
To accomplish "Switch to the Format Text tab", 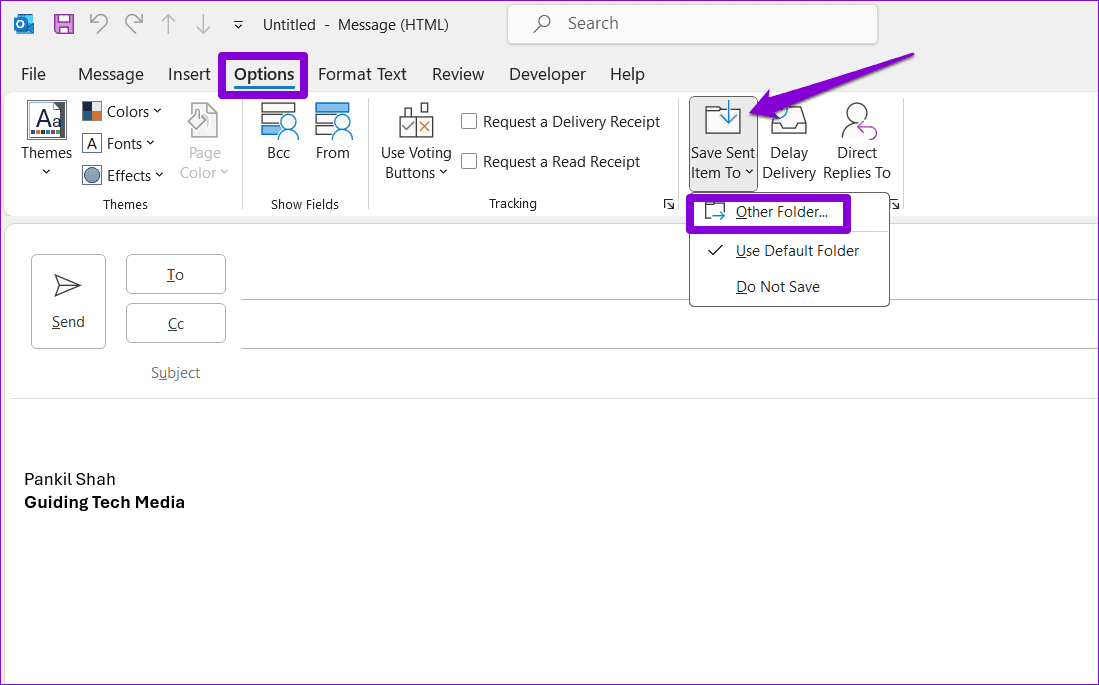I will point(362,74).
